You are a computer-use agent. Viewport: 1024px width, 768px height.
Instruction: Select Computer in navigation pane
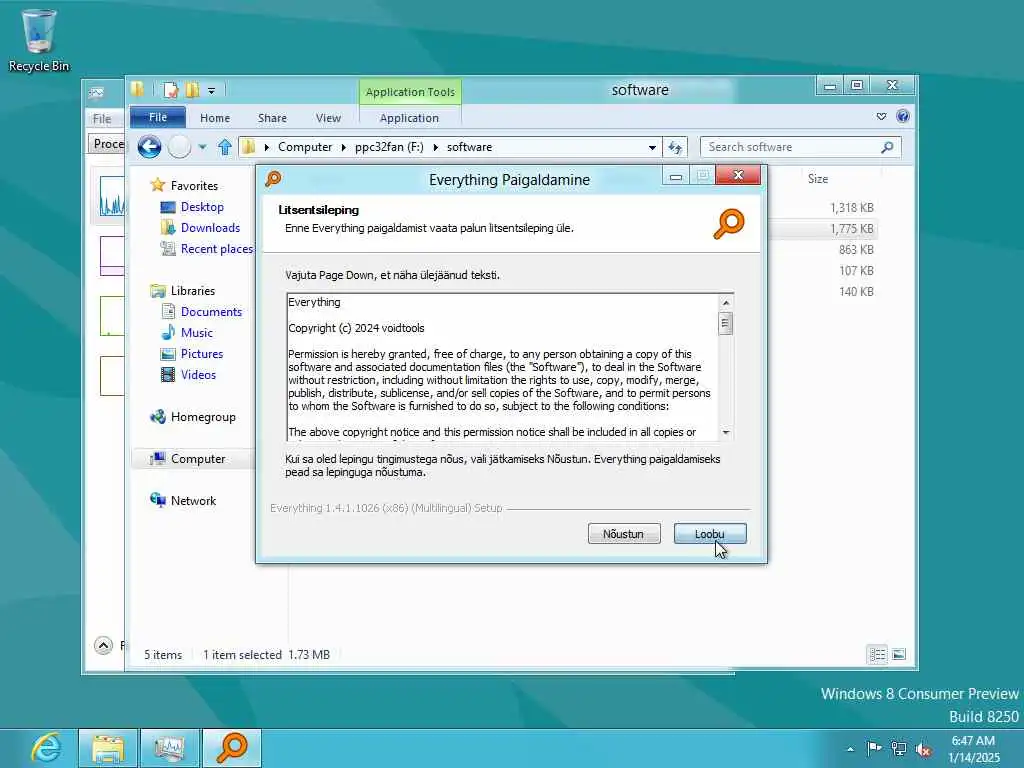(x=198, y=458)
